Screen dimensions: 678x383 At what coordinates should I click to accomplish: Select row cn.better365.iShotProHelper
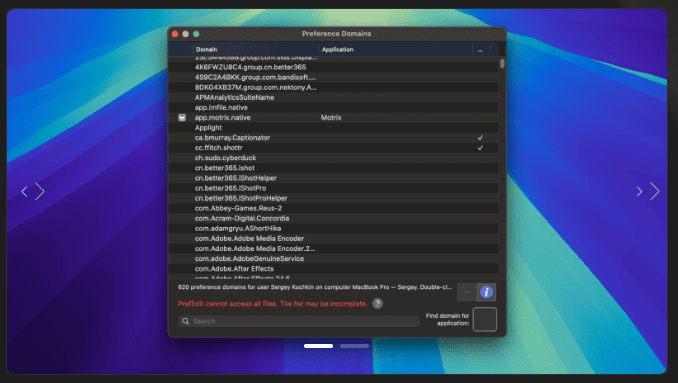click(x=333, y=198)
